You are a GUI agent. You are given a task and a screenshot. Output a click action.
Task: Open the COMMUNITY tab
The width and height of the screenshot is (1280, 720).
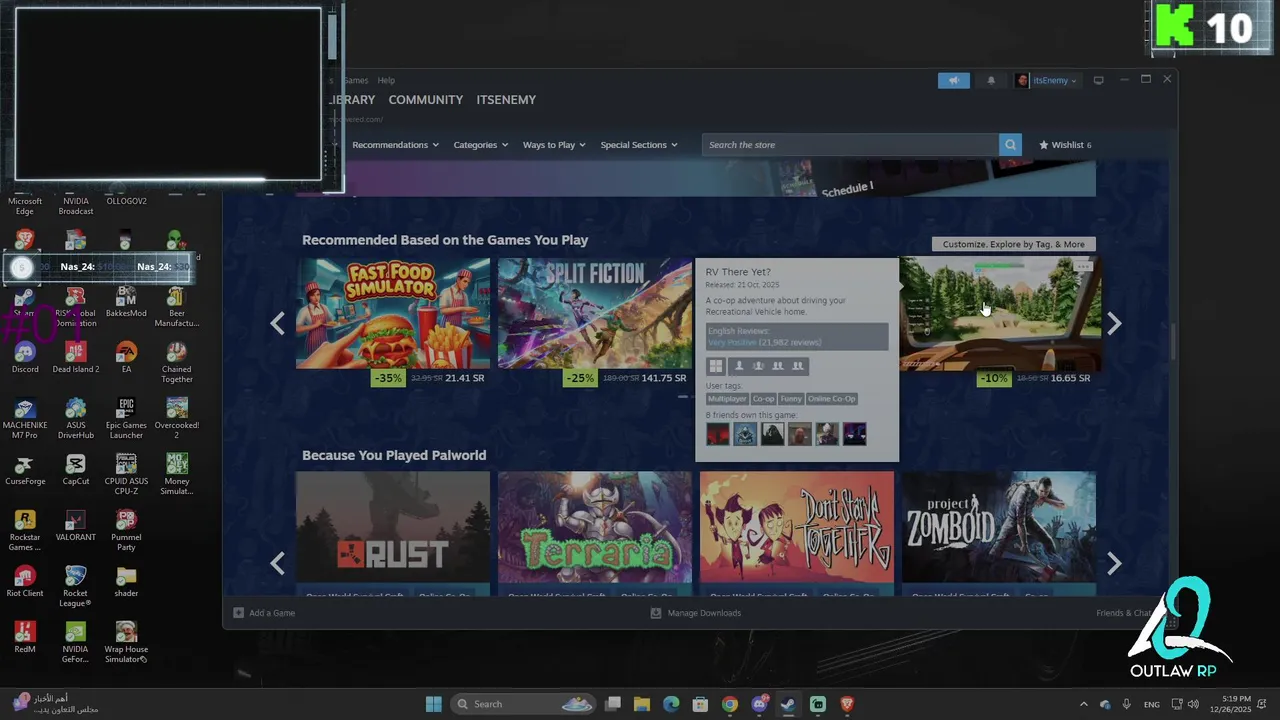point(425,99)
